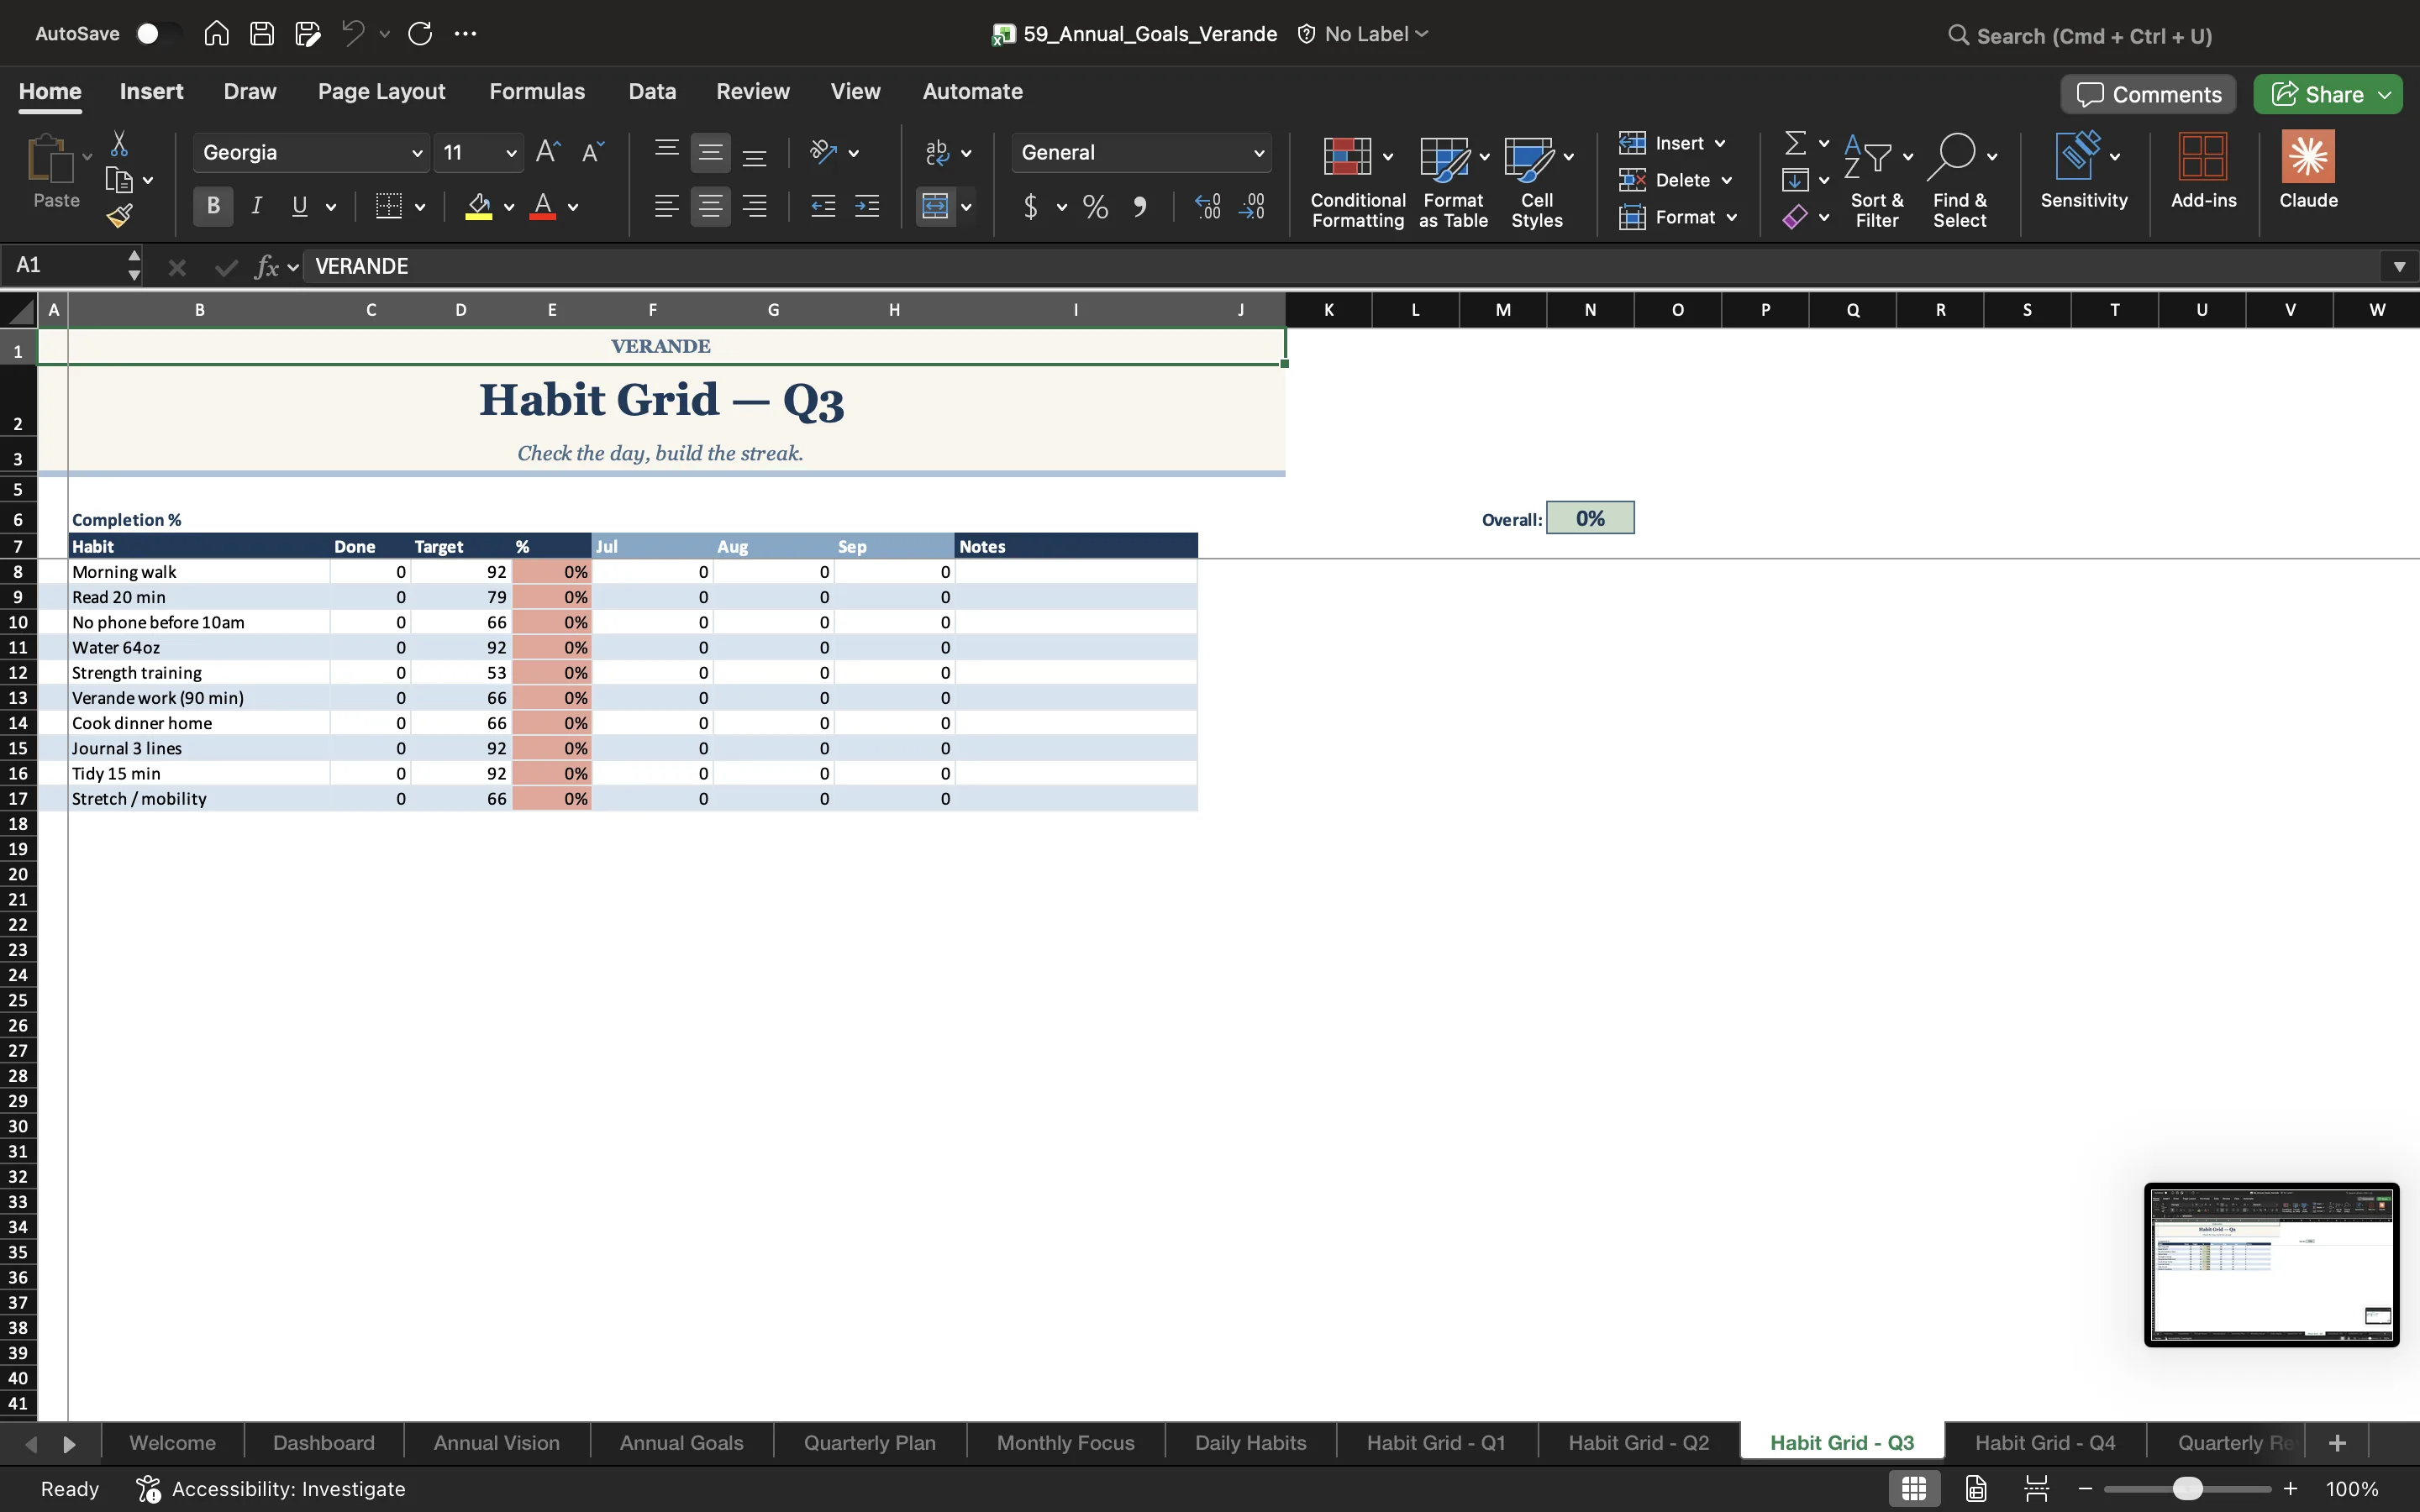Switch to Habit Grid - Q2 sheet
This screenshot has height=1512, width=2420.
(x=1638, y=1442)
